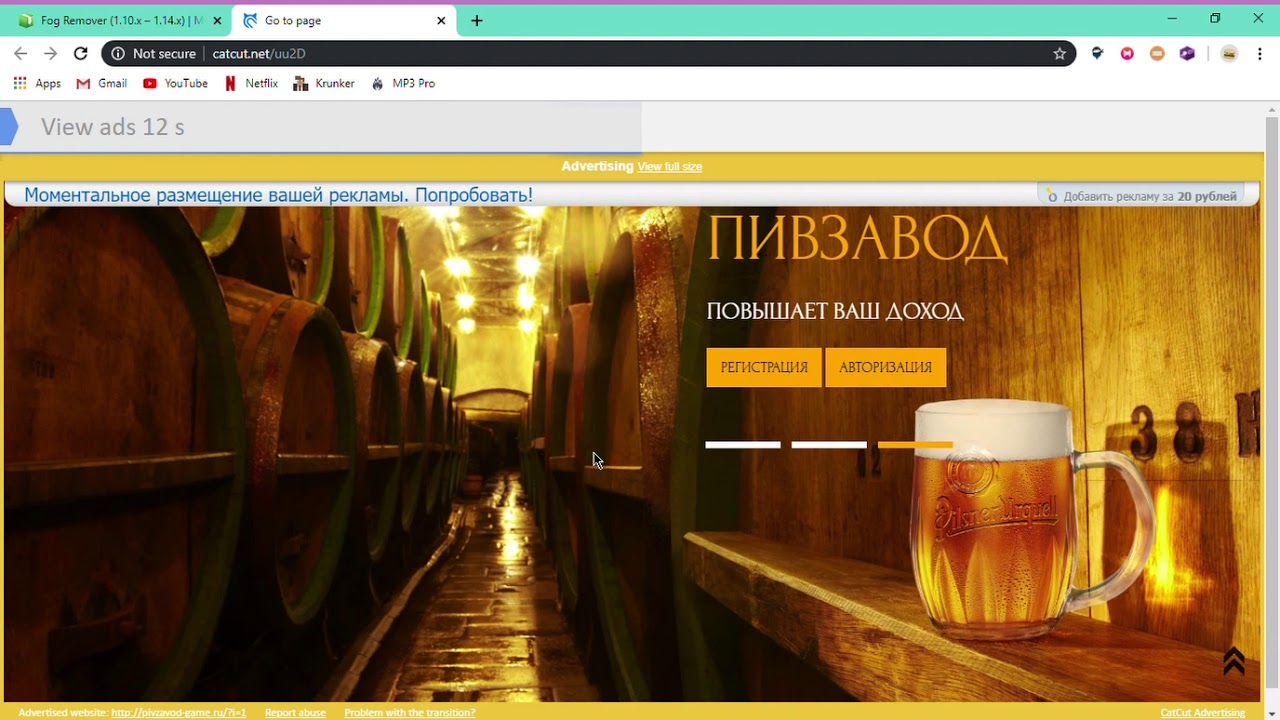Click the browser back arrow
The height and width of the screenshot is (720, 1280).
tap(21, 54)
